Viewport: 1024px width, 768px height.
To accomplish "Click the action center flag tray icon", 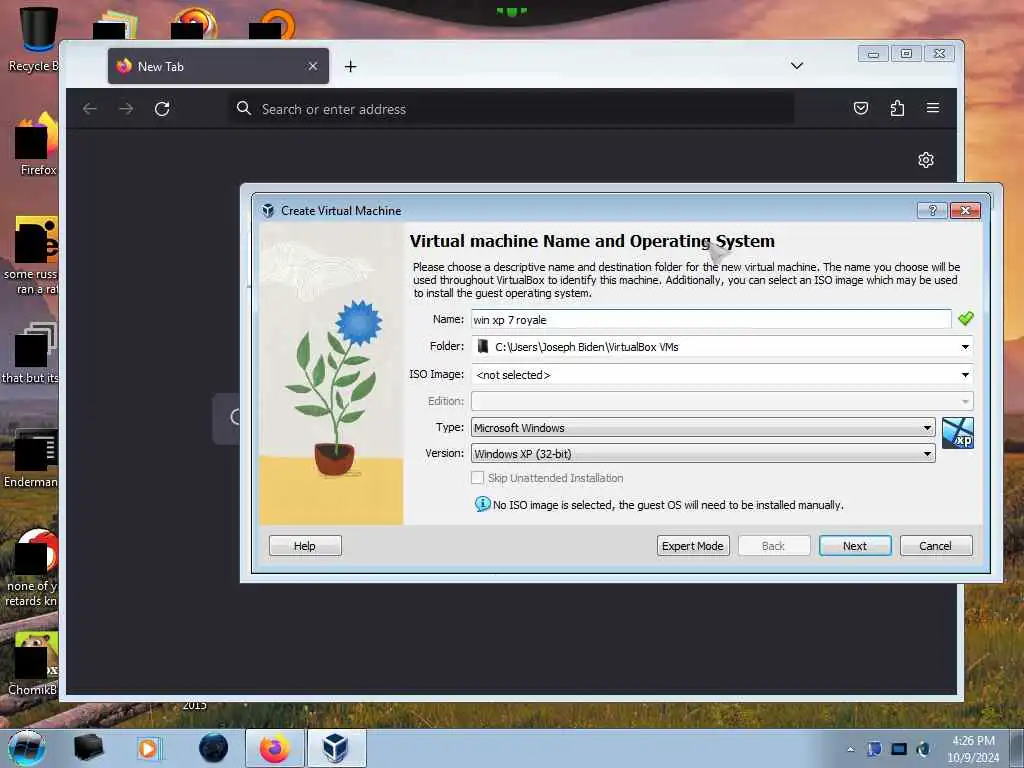I will point(874,749).
